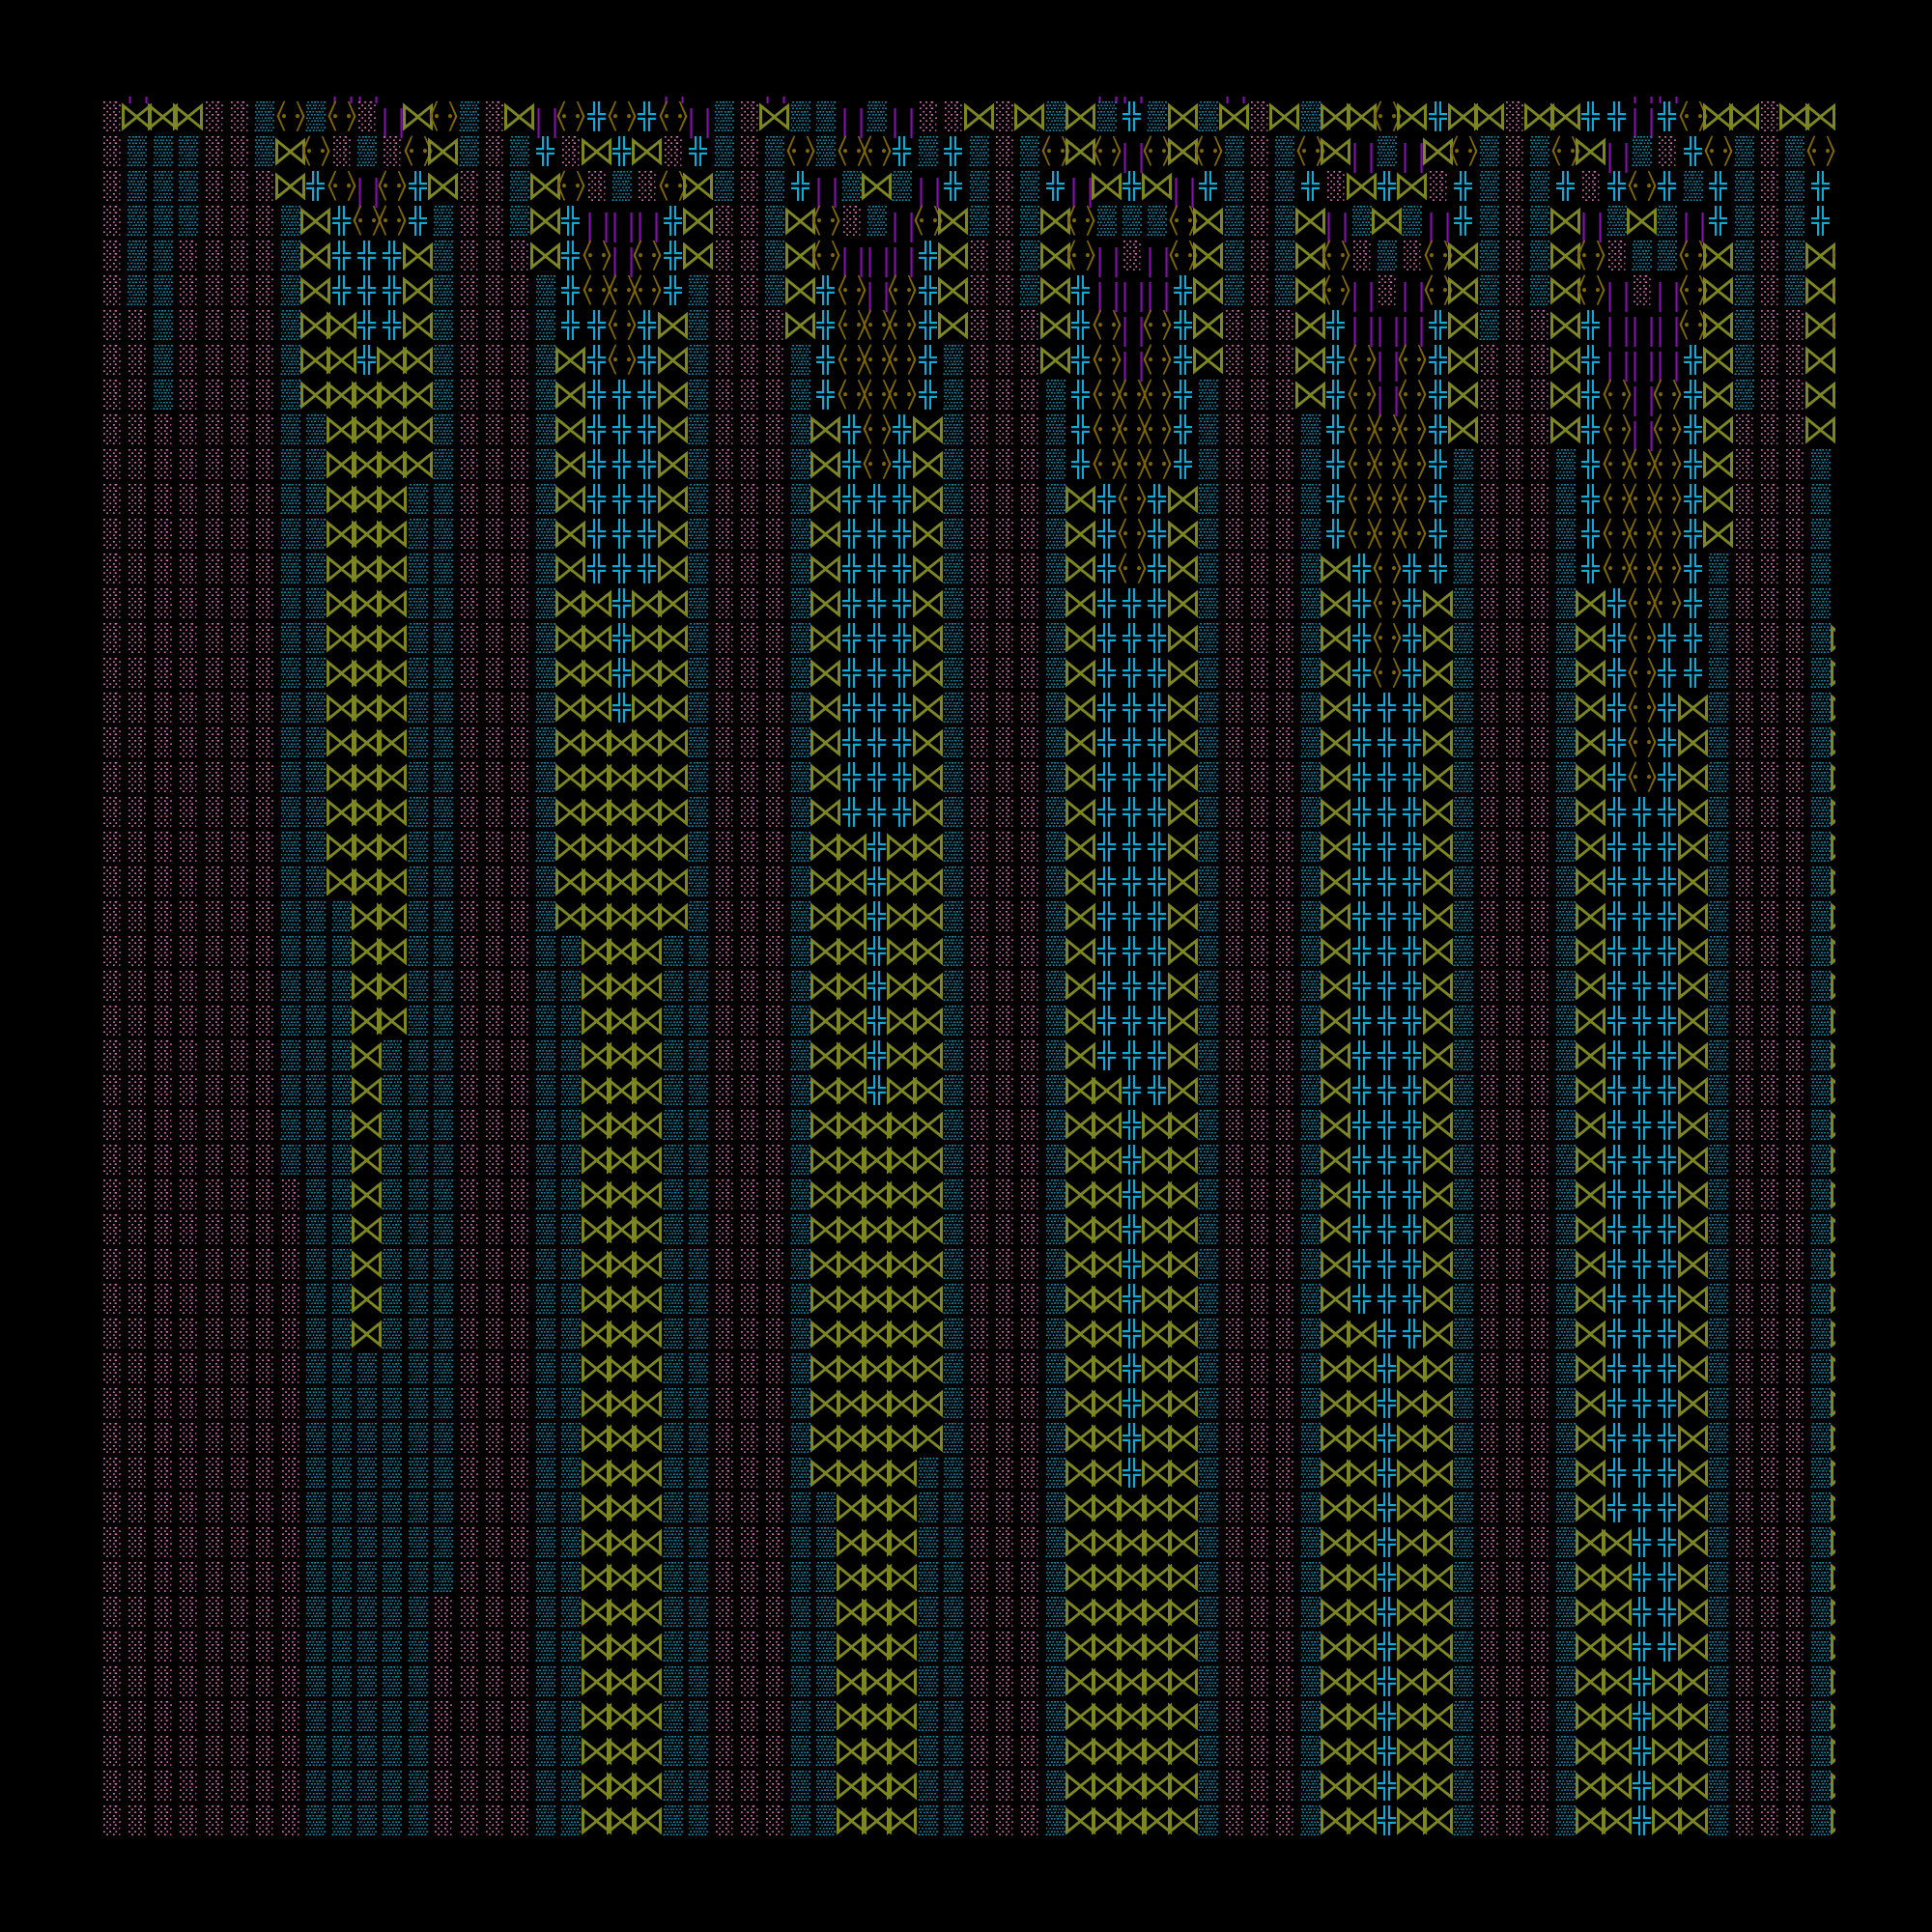Screen dimensions: 1932x1932
Task: Click topmost blue cross in second row, right edge
Action: (1821, 187)
